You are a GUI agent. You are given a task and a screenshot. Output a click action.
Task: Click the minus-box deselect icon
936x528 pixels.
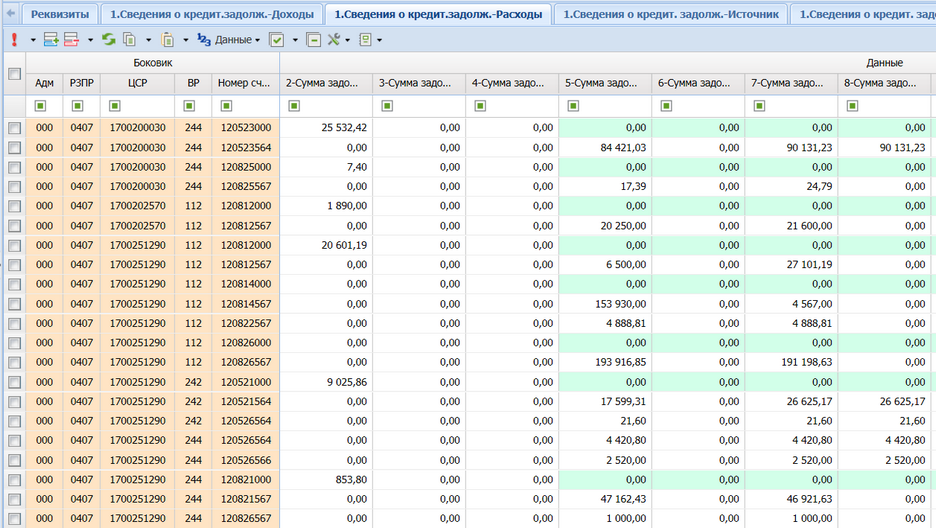tap(313, 40)
